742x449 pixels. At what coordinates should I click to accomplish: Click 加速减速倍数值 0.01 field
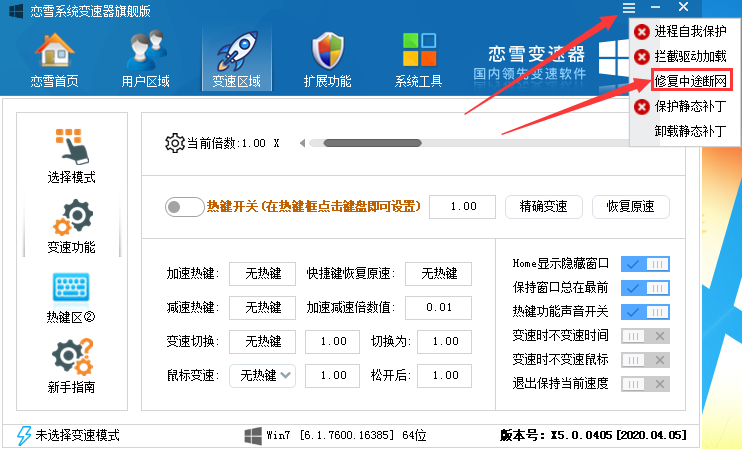(439, 308)
